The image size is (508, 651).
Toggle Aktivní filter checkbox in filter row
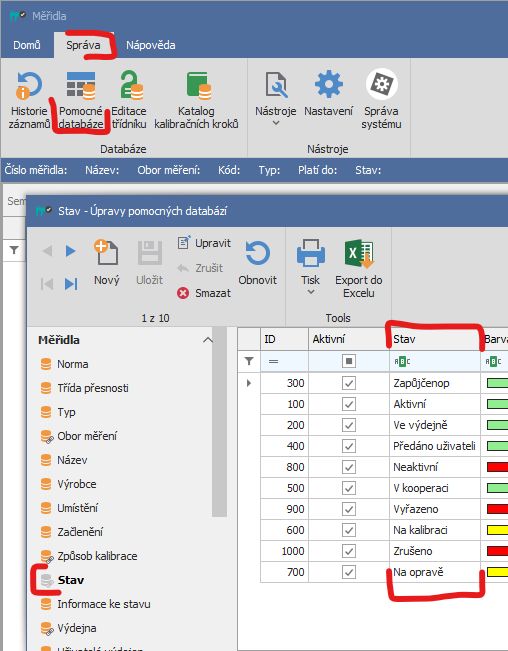click(x=349, y=361)
